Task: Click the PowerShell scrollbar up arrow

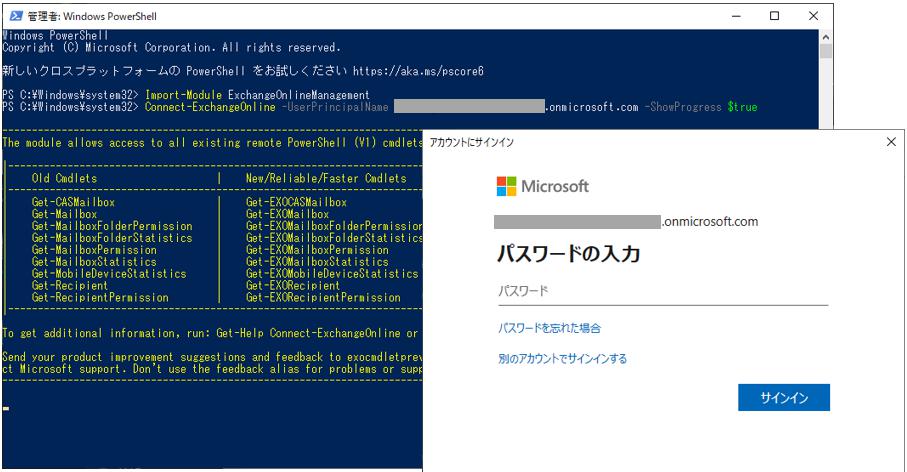Action: point(825,37)
